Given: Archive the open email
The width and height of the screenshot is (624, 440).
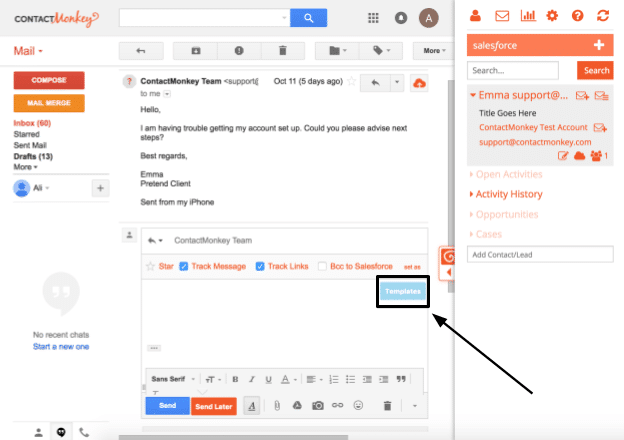Looking at the screenshot, I should 195,51.
